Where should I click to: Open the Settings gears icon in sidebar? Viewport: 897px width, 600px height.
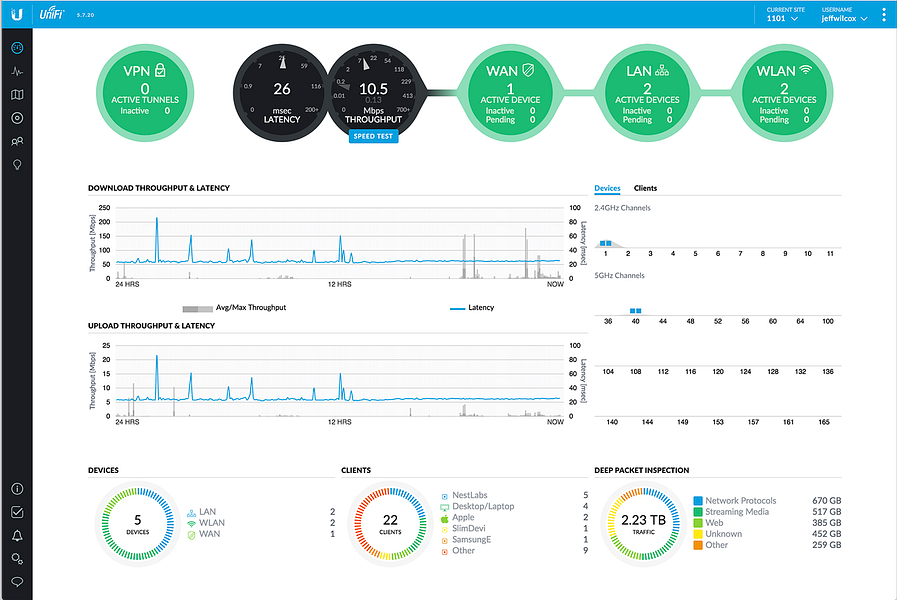point(17,558)
